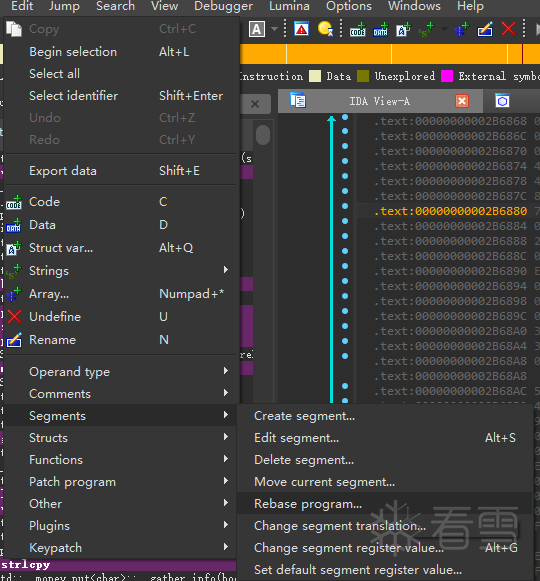Open dropdown arrow next to Strings toolbar icon
This screenshot has width=540, height=581.
444,29
